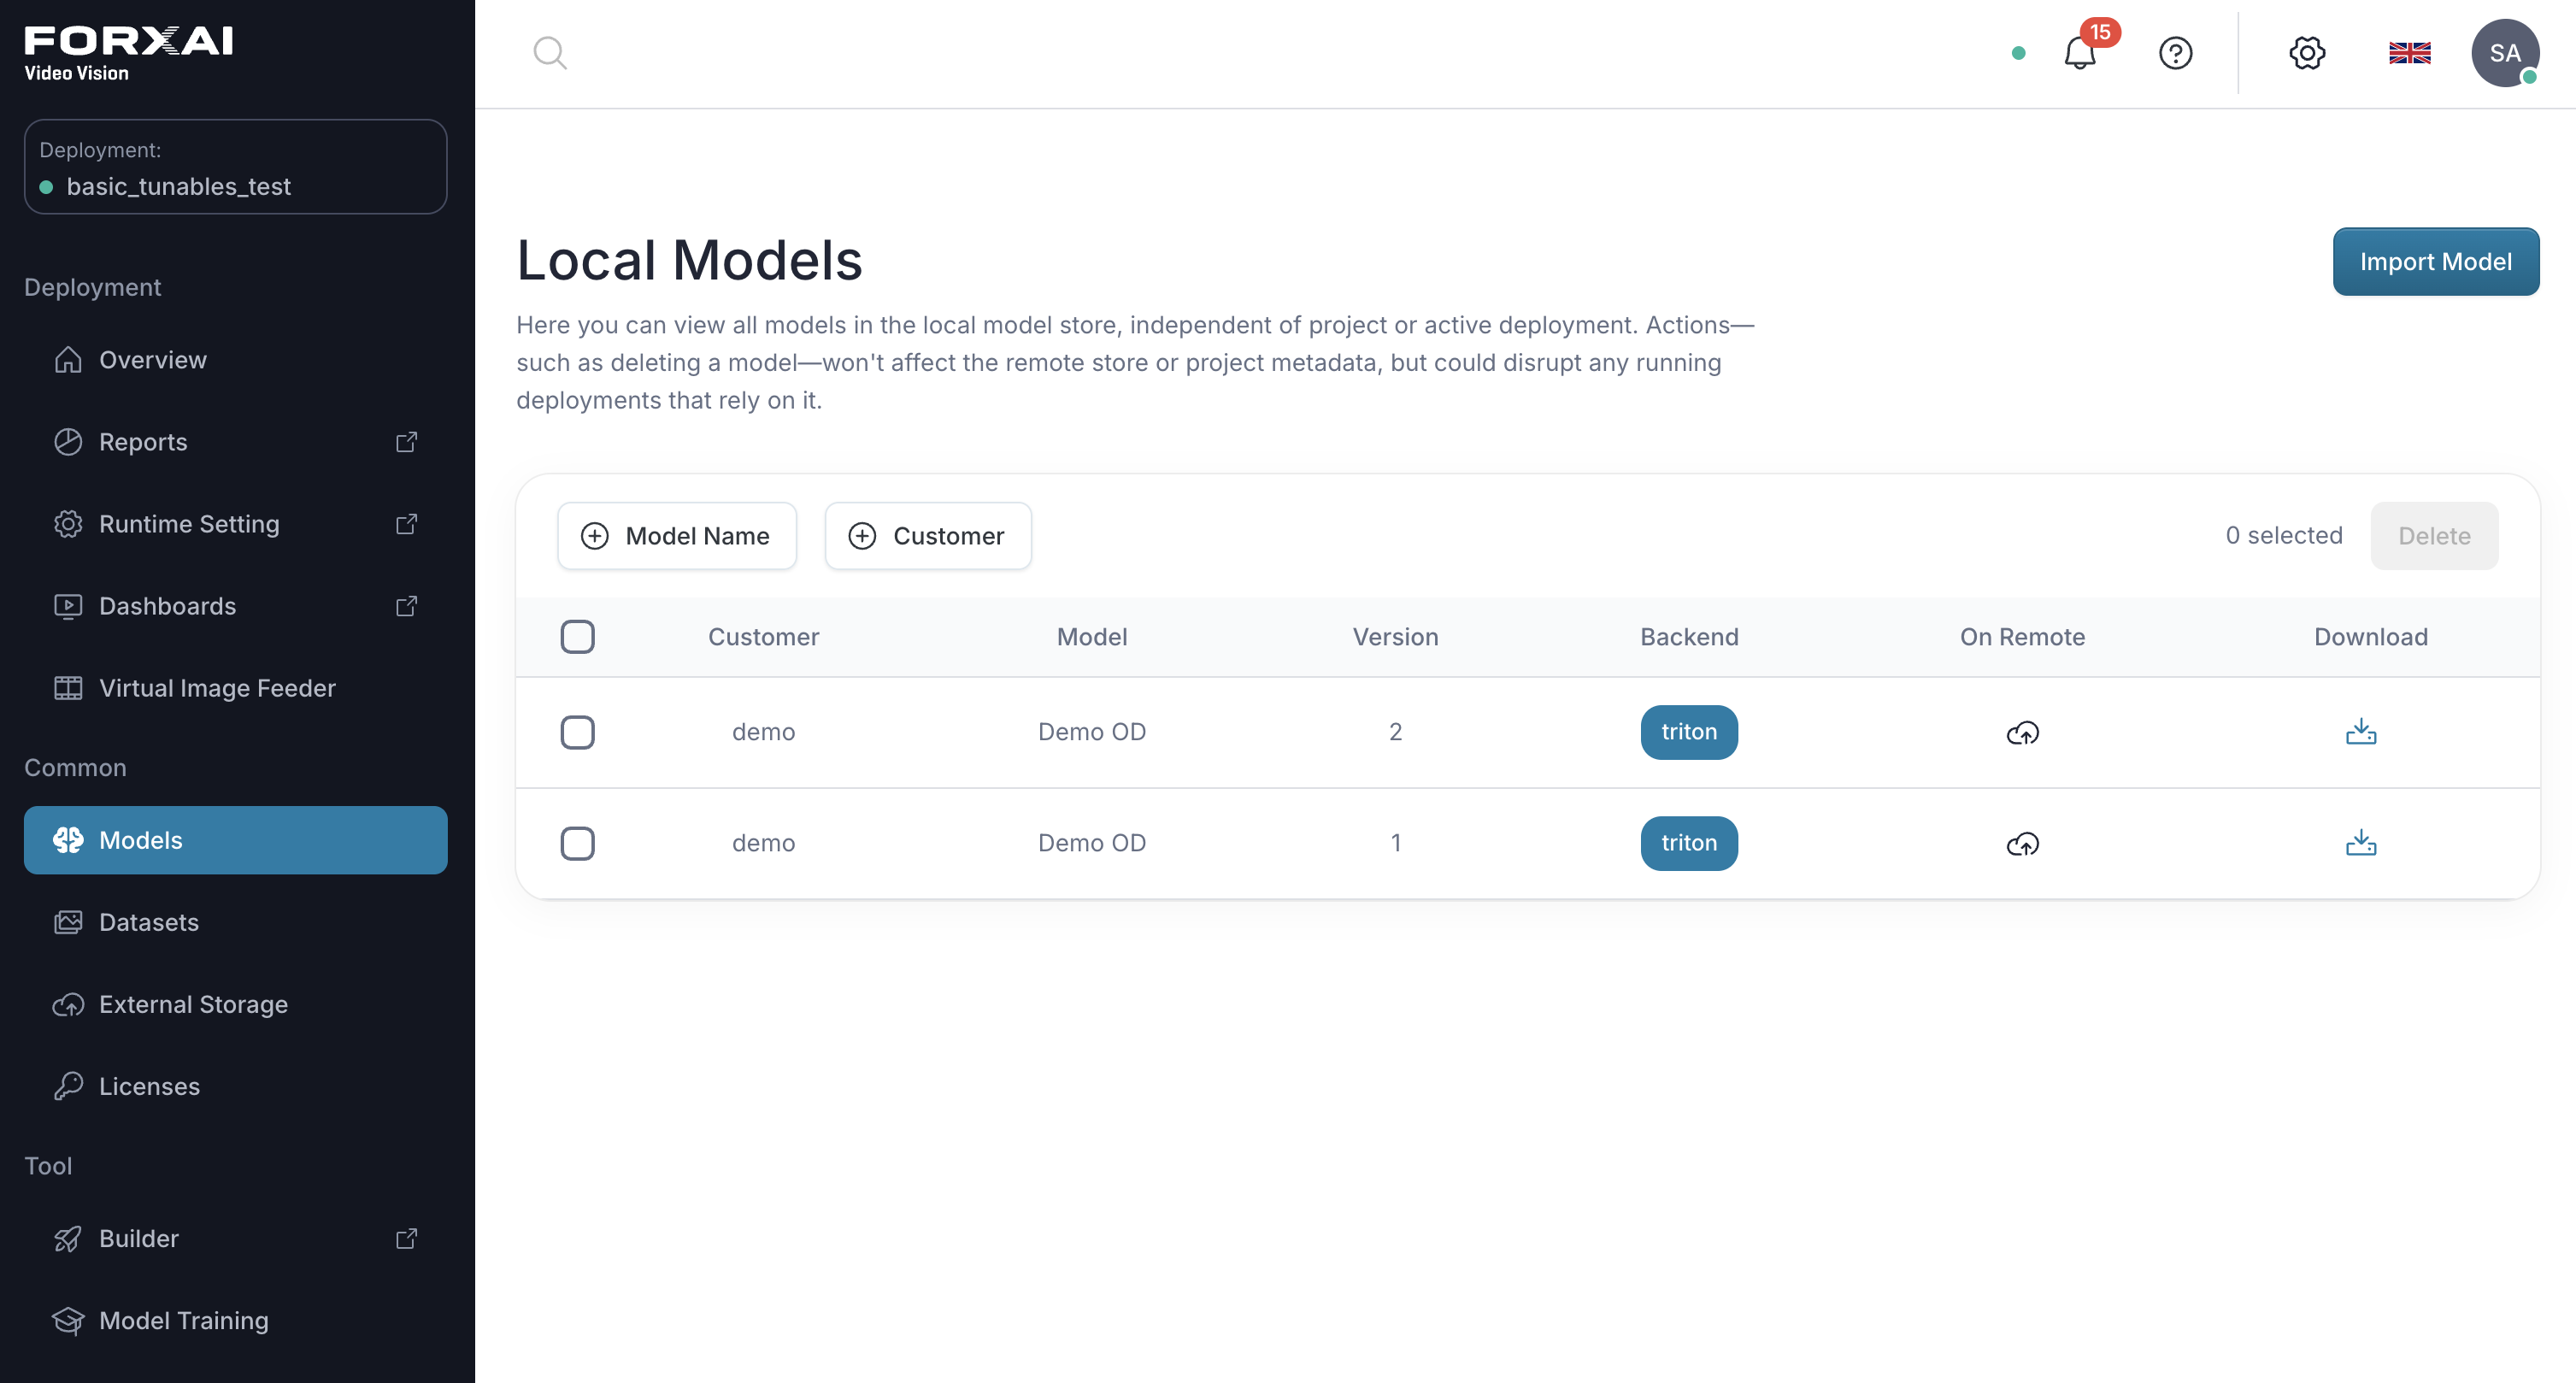Download Demo OD version 2 model
The height and width of the screenshot is (1383, 2576).
[x=2361, y=732]
